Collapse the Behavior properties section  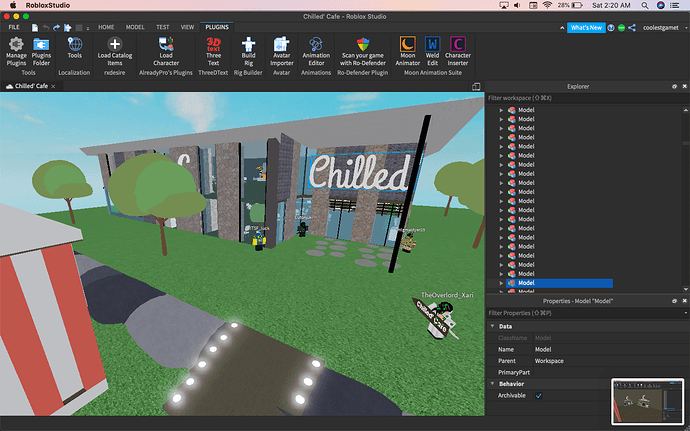click(x=492, y=383)
